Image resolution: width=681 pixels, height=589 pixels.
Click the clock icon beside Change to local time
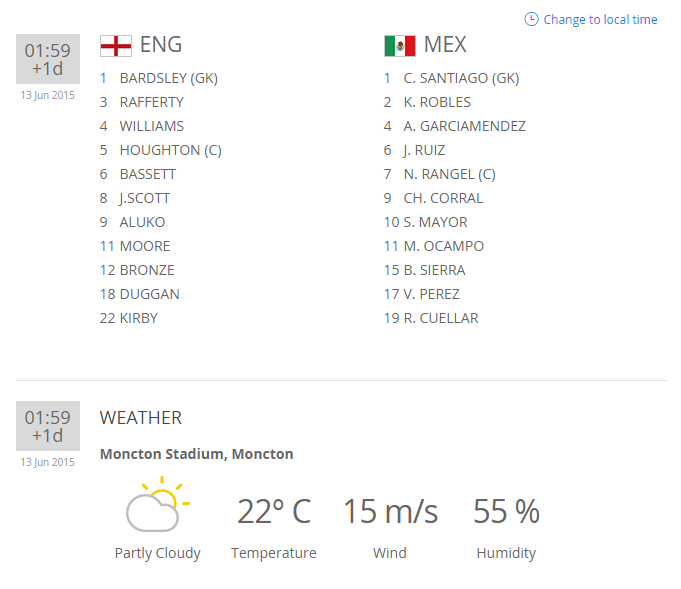[x=531, y=19]
